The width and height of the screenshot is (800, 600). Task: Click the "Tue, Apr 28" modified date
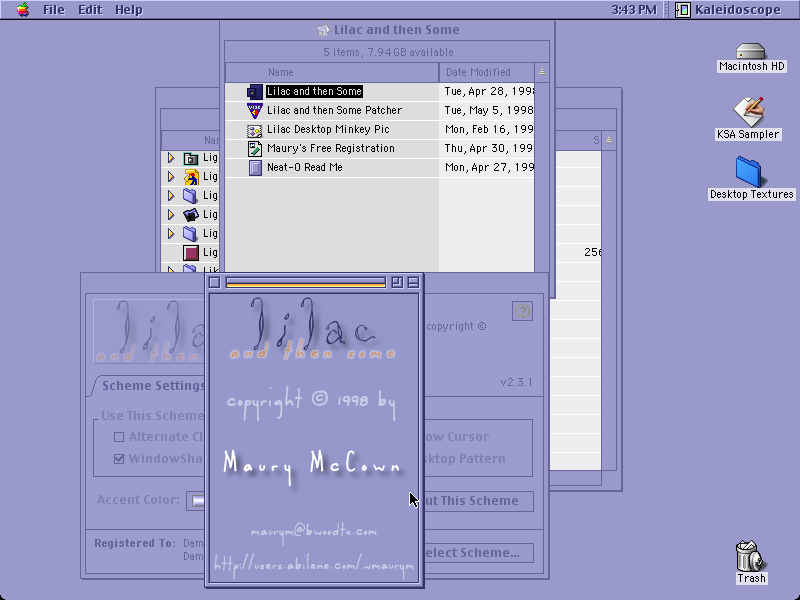[489, 91]
